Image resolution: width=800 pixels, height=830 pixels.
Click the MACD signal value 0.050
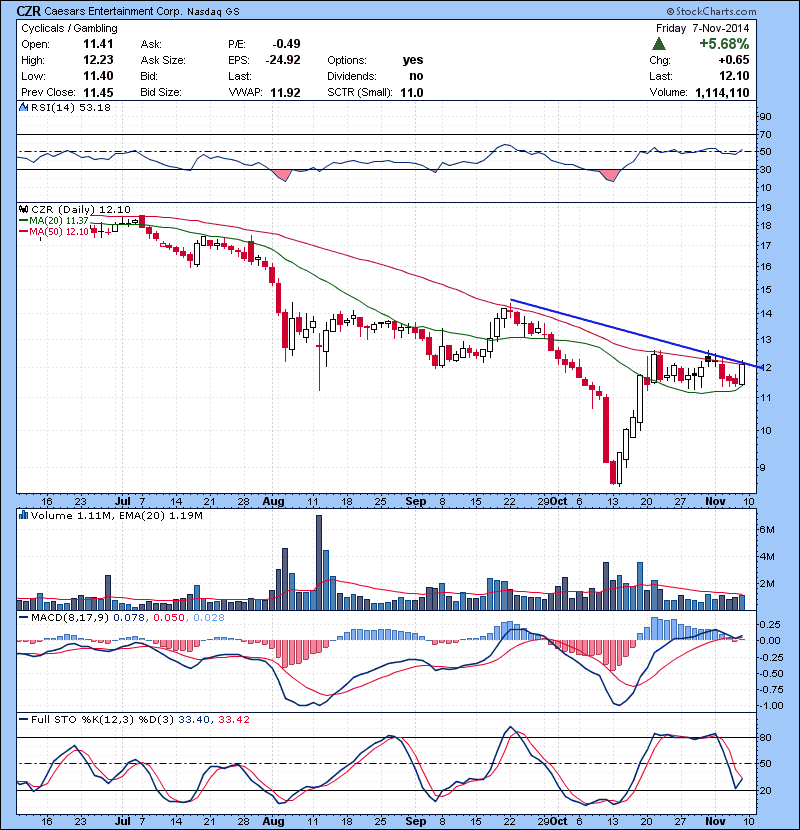(x=169, y=618)
